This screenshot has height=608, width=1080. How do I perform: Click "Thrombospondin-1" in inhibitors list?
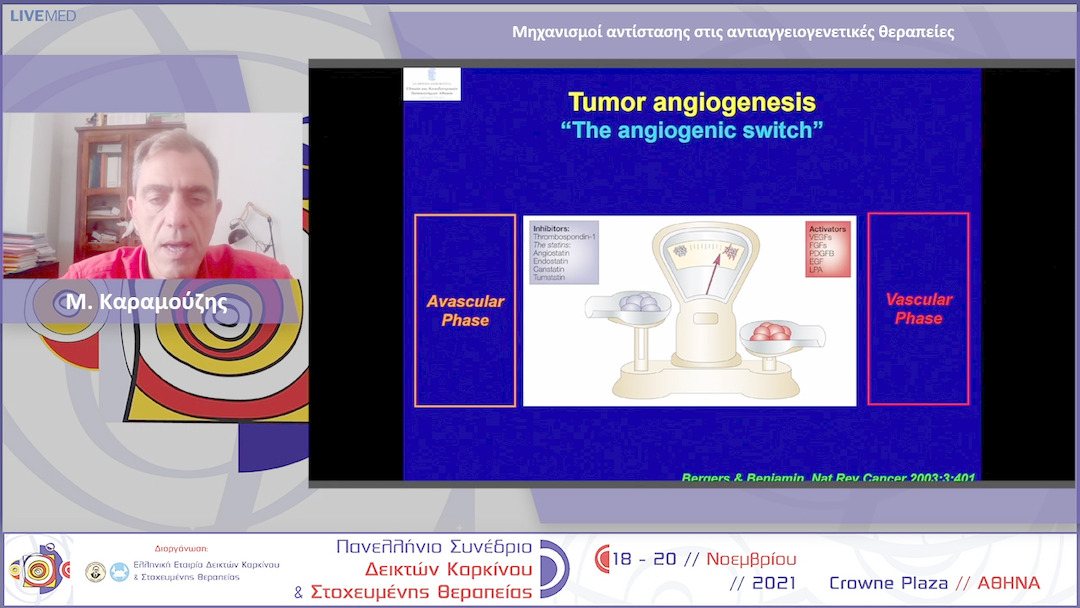564,237
